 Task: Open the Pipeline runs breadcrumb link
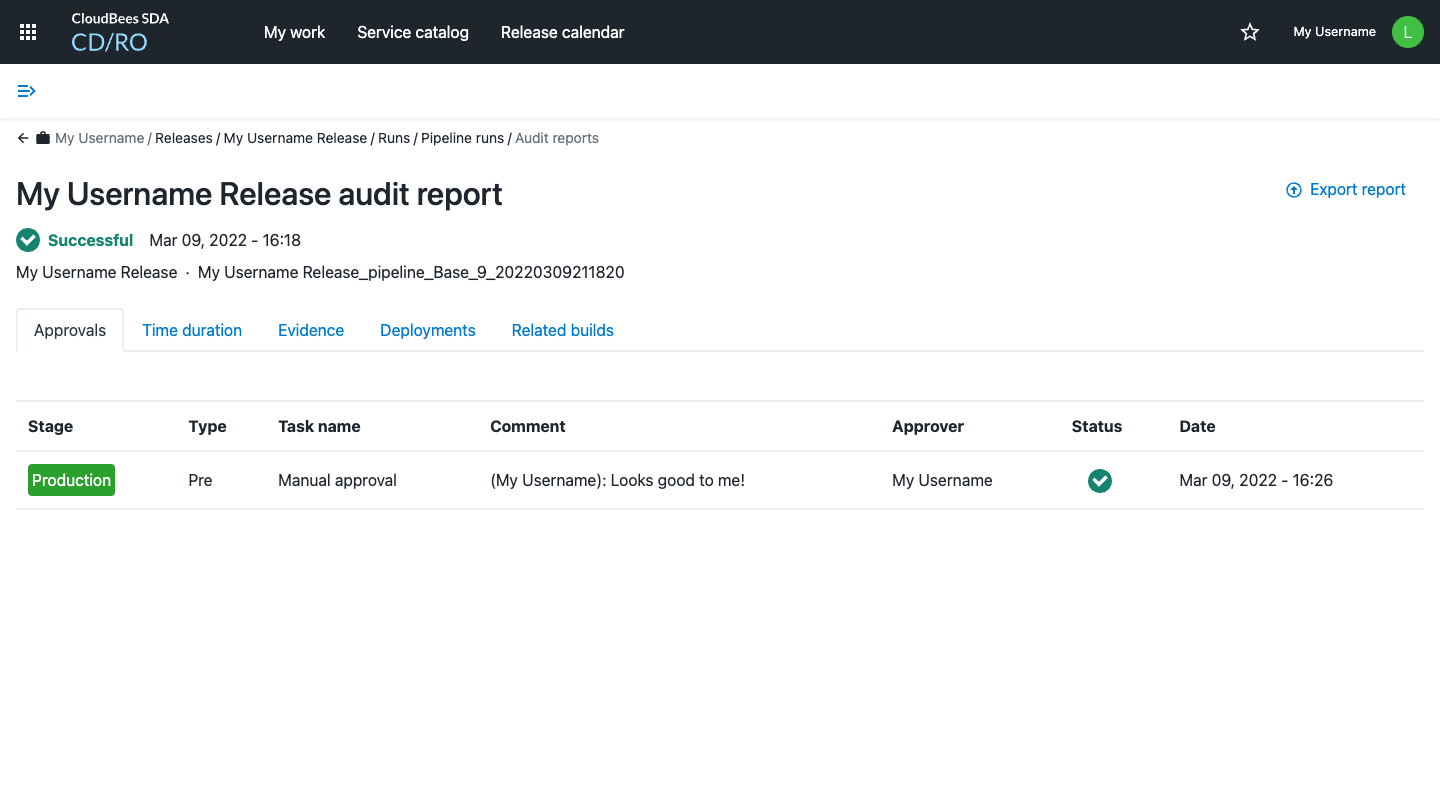pos(462,138)
